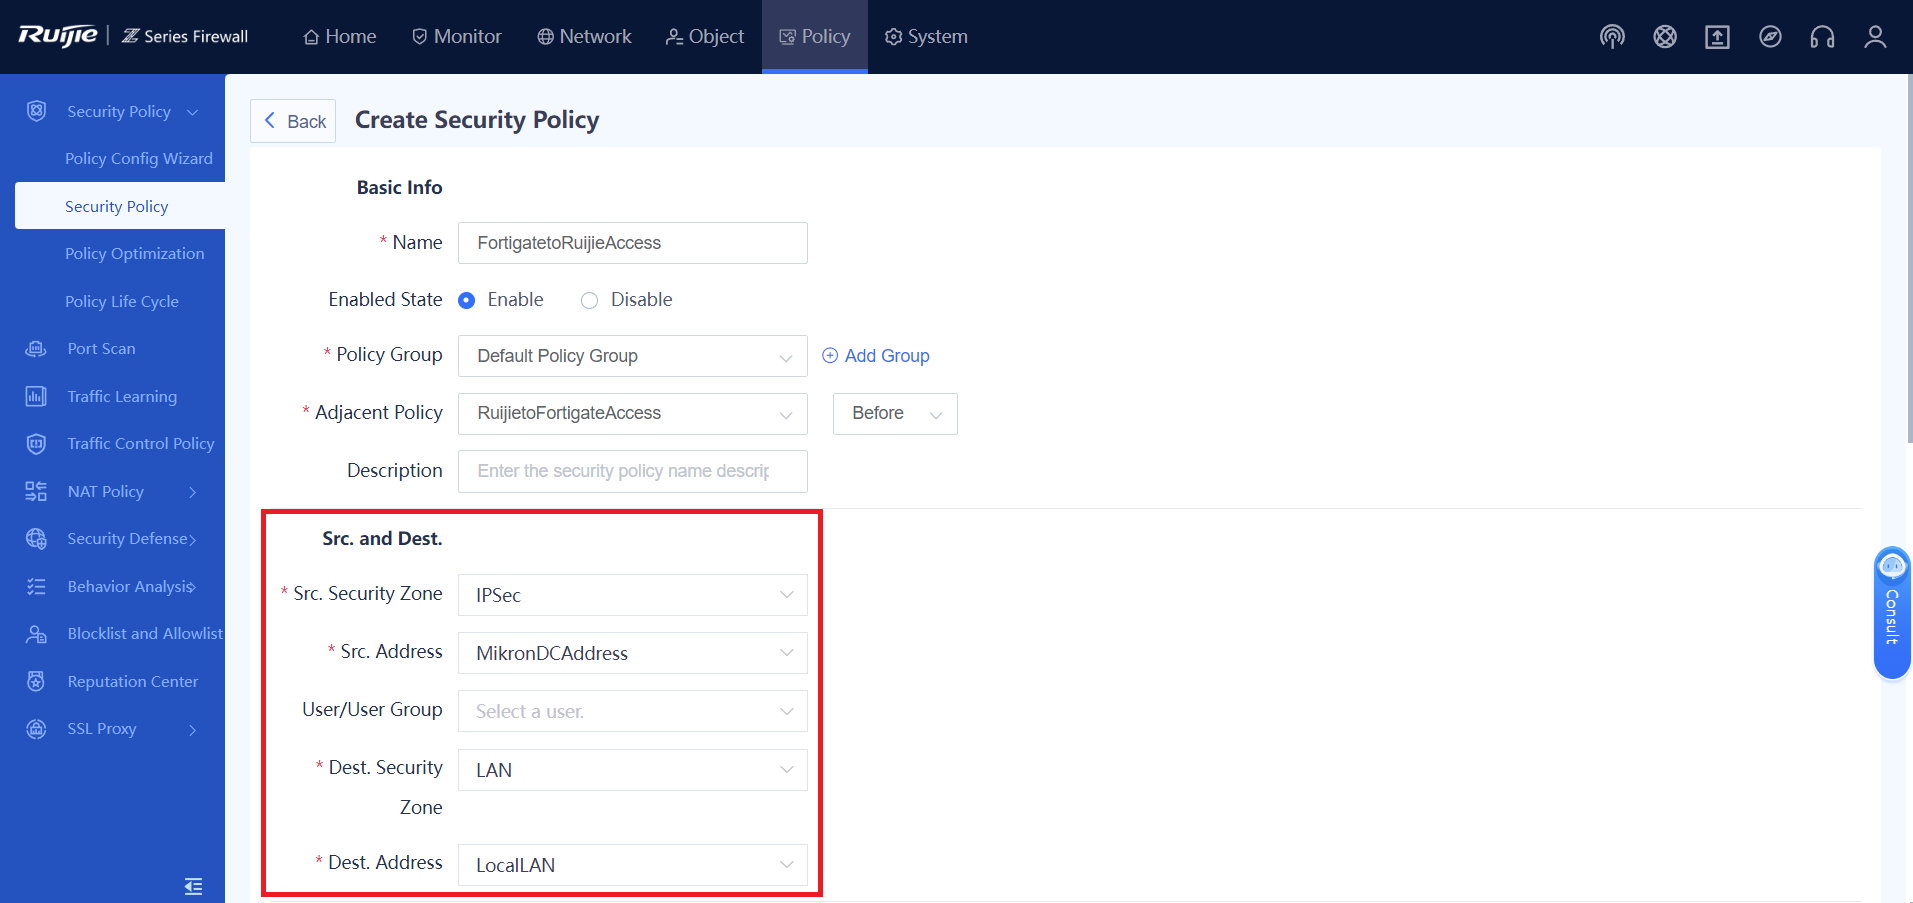The image size is (1913, 903).
Task: Click the Back arrow chevron icon
Action: tap(269, 121)
